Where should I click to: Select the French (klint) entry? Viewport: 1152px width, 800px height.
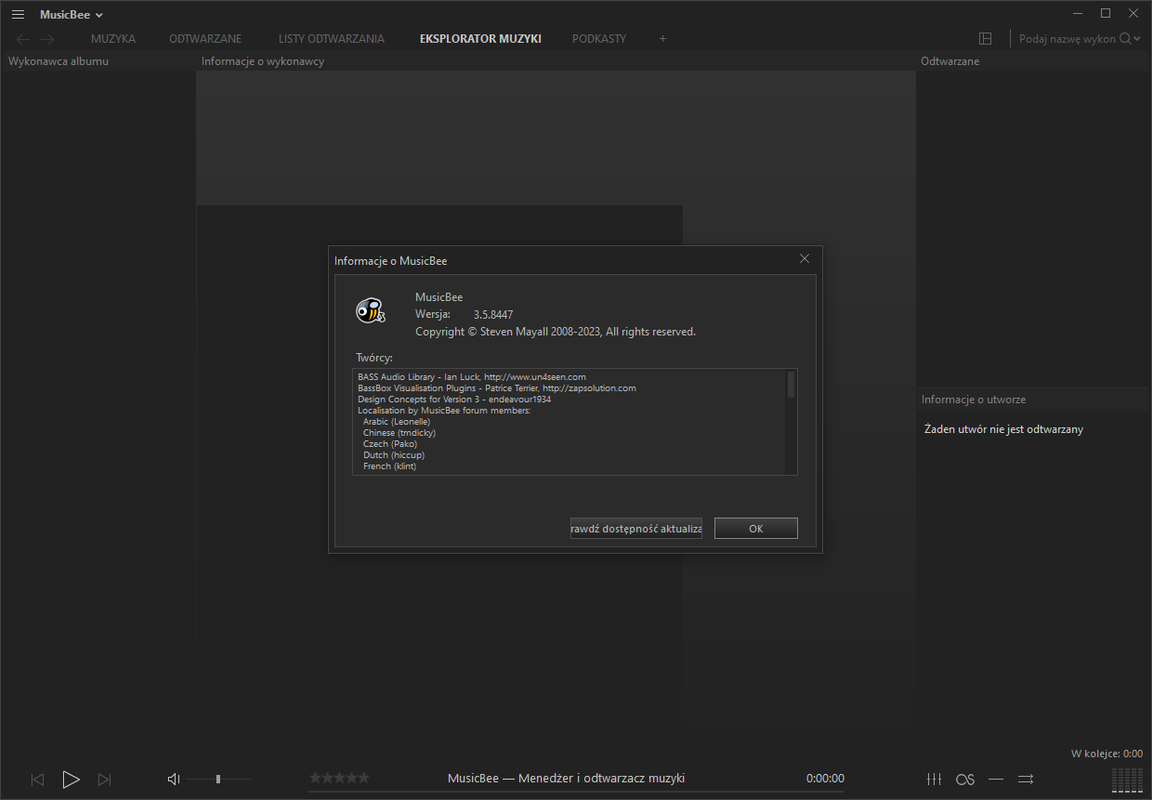click(x=389, y=466)
